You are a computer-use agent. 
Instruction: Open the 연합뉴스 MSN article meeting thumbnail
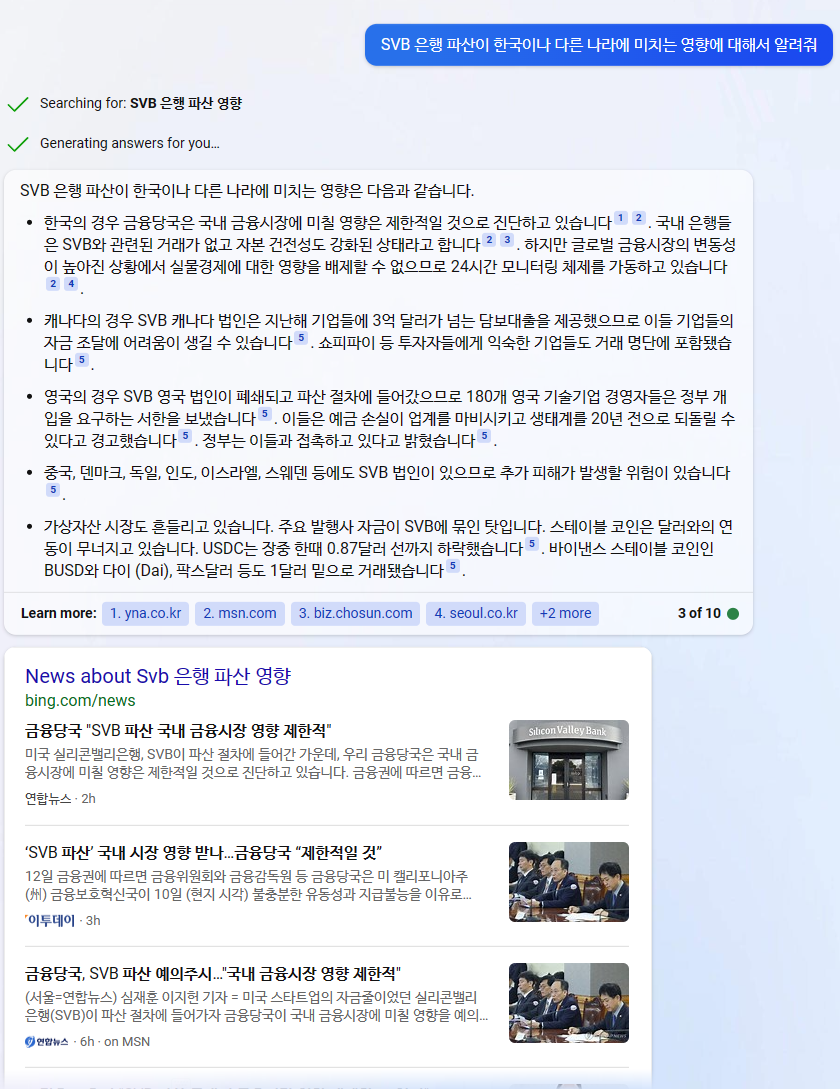568,1003
